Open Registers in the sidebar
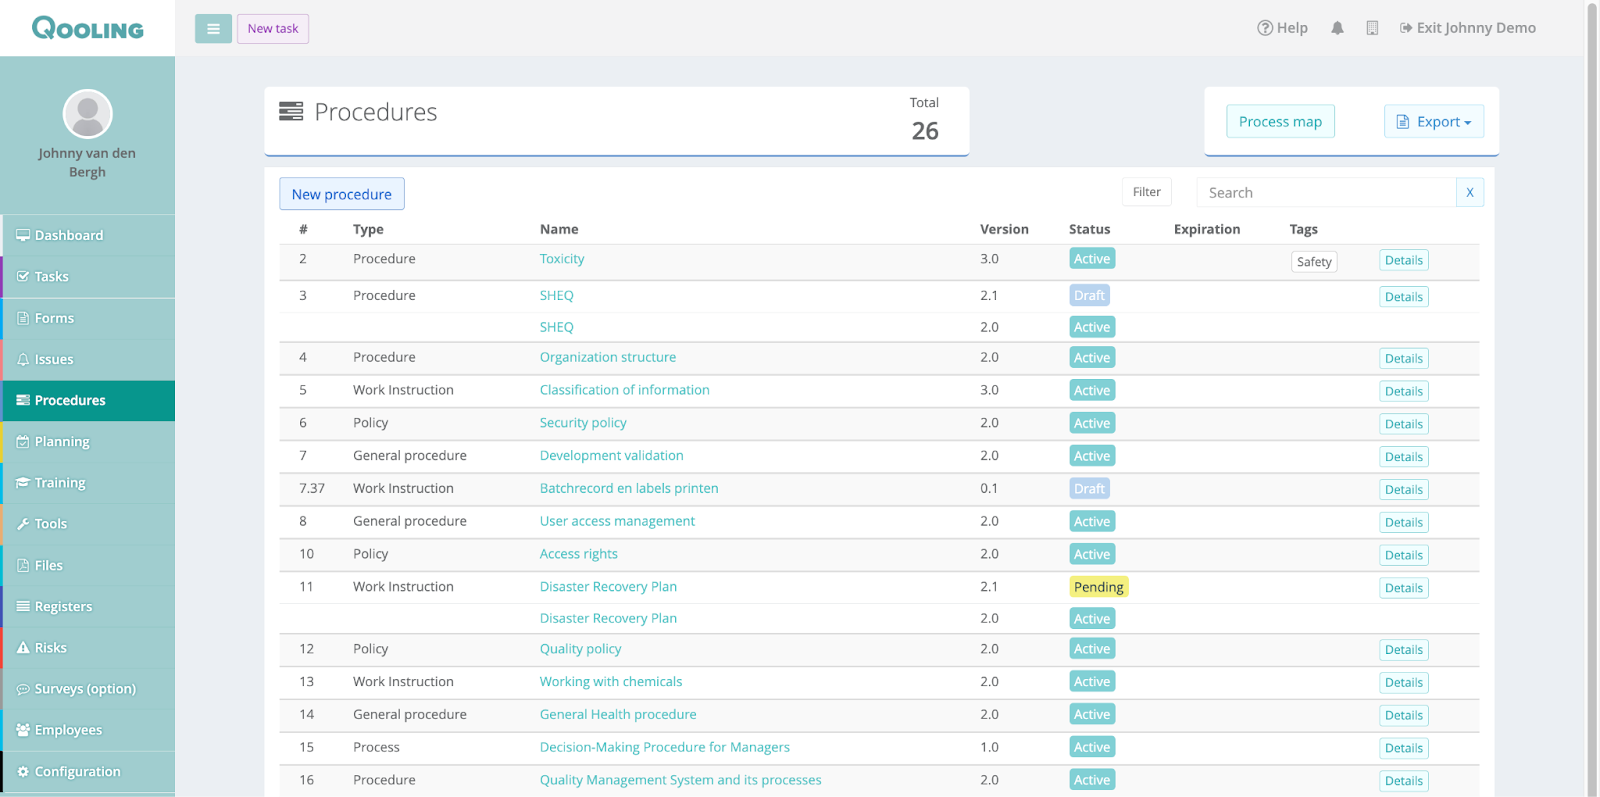Viewport: 1600px width, 797px height. coord(88,606)
